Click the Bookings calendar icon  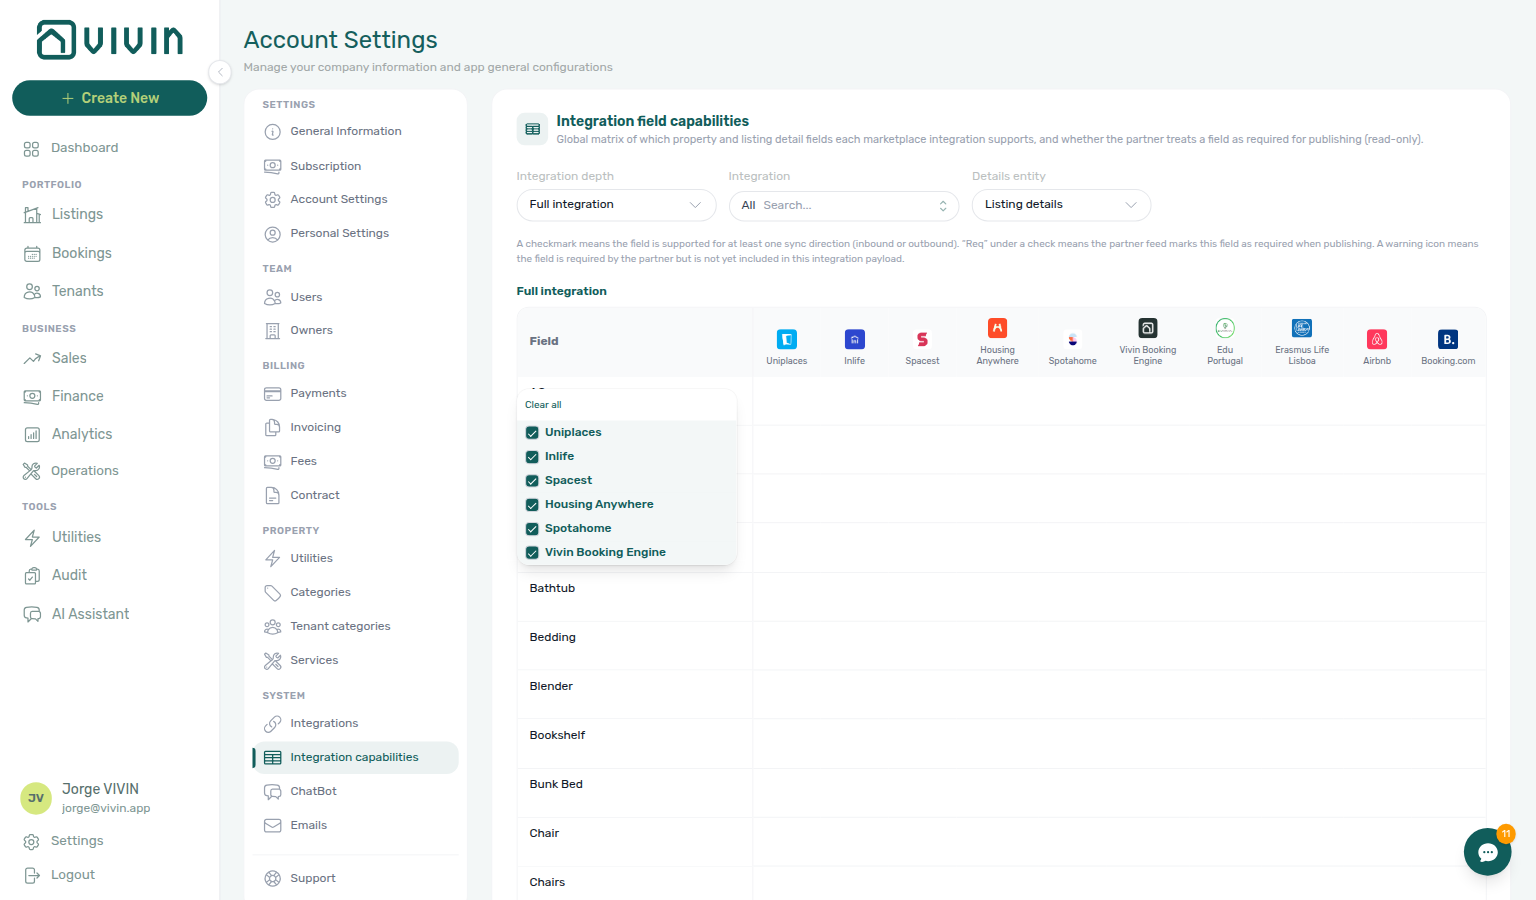point(32,253)
